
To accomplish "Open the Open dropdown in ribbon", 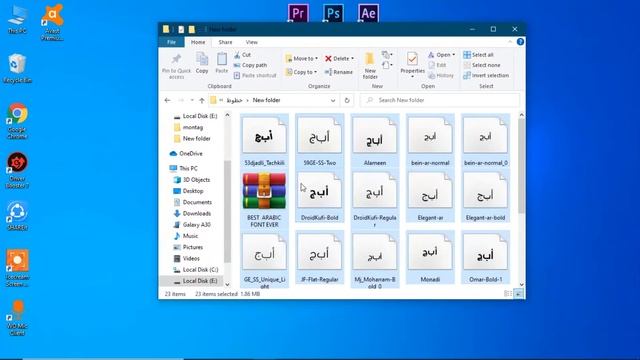I will coord(442,55).
